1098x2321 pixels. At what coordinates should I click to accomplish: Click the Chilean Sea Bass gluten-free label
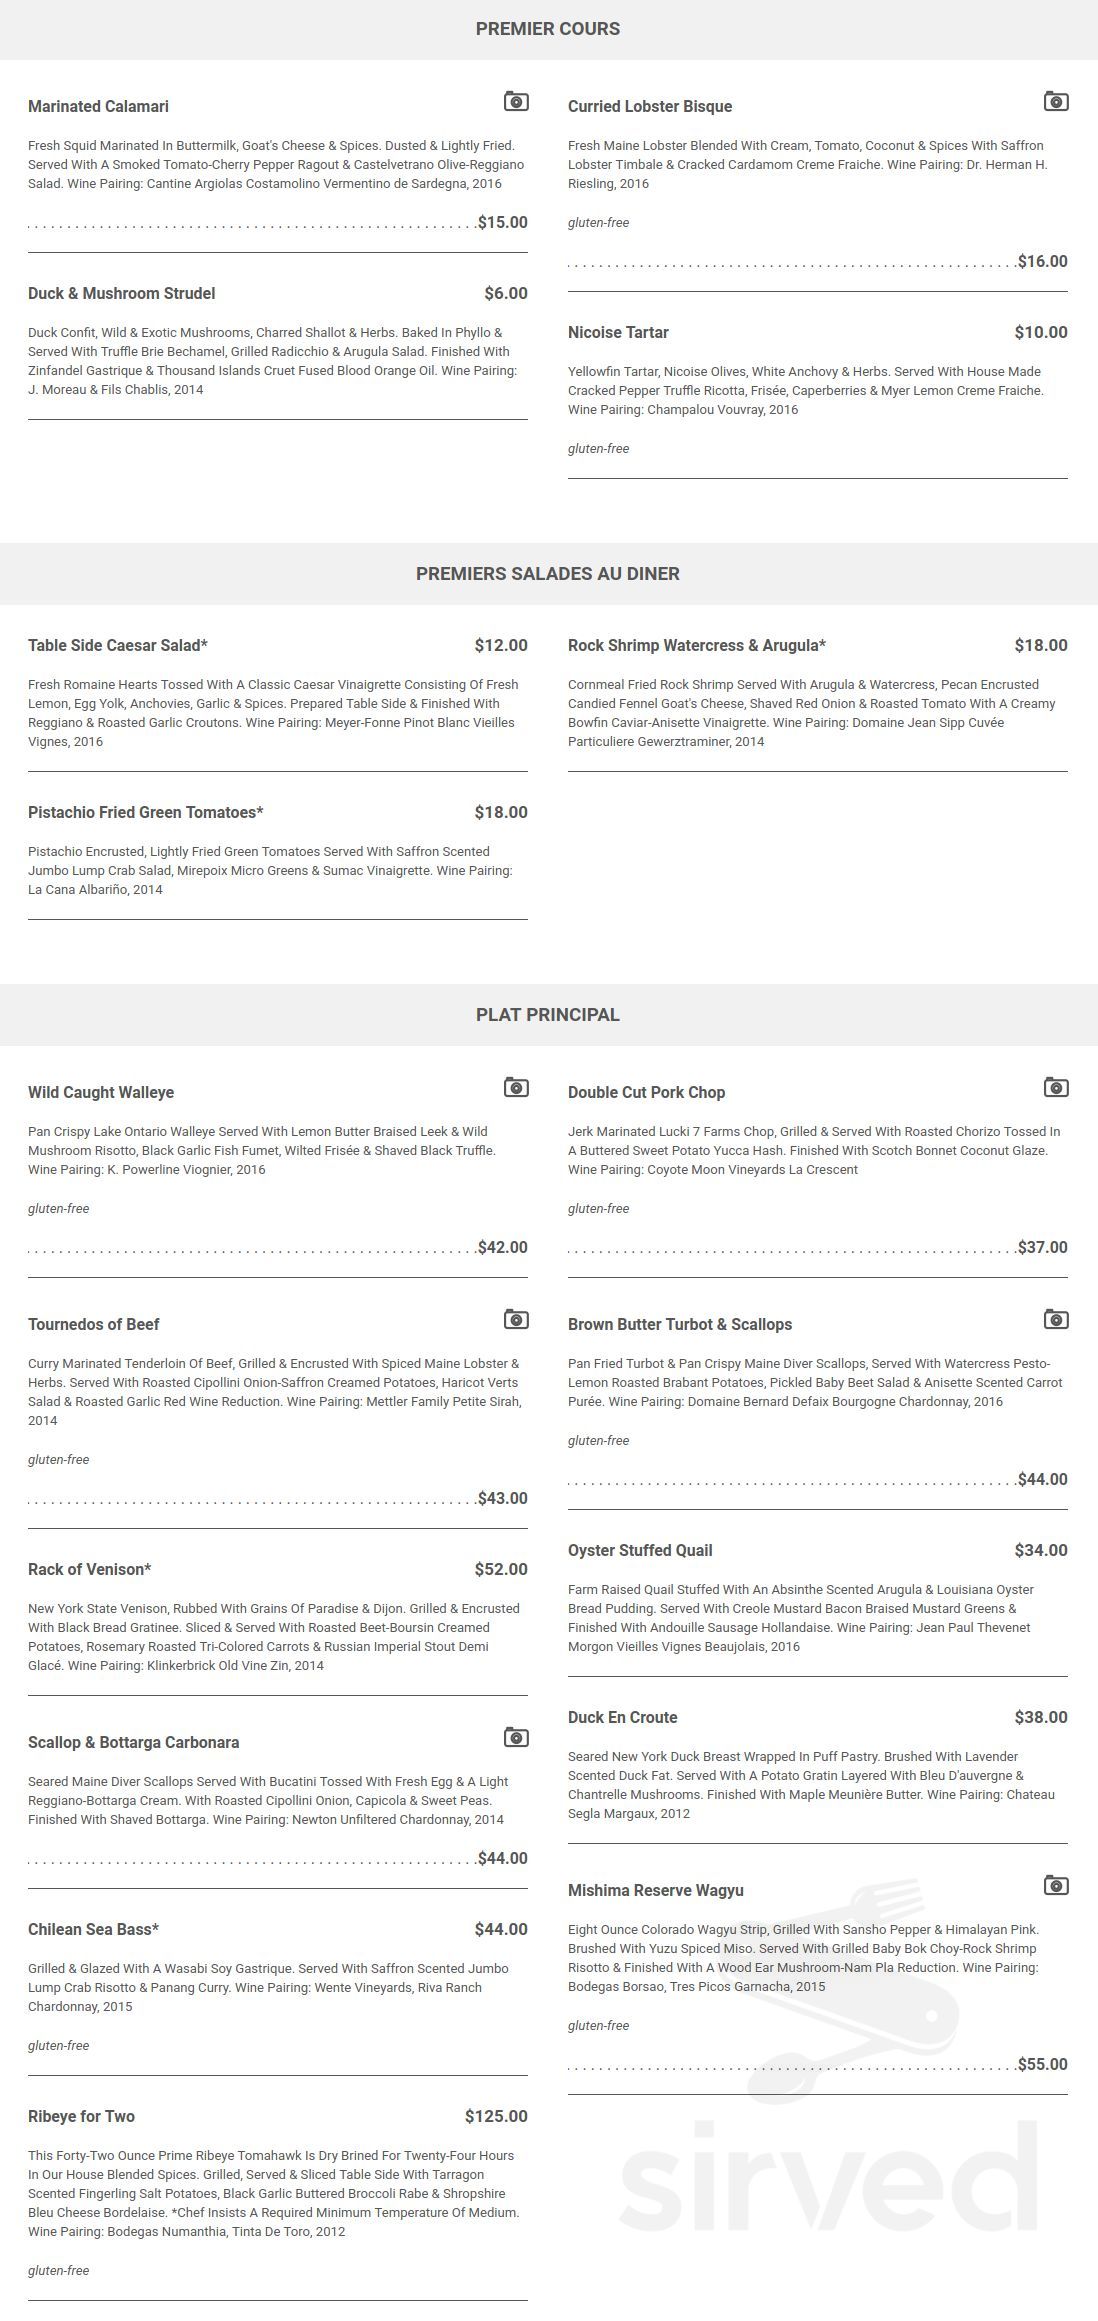59,2045
